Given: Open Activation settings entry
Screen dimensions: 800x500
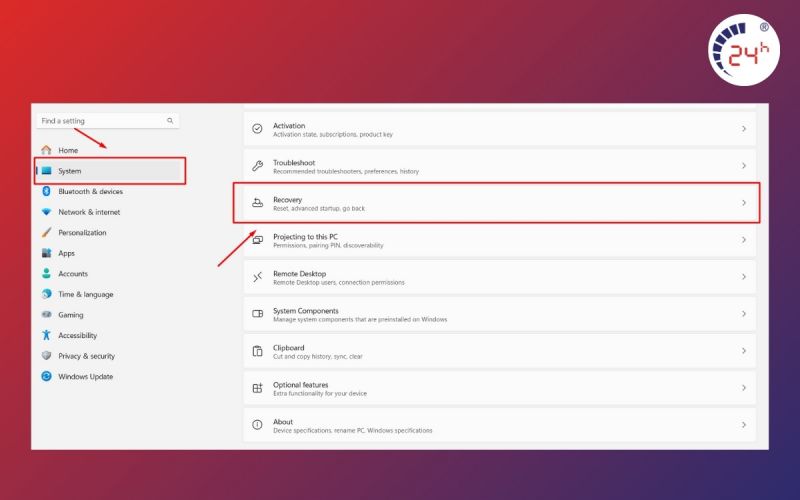Looking at the screenshot, I should 499,129.
